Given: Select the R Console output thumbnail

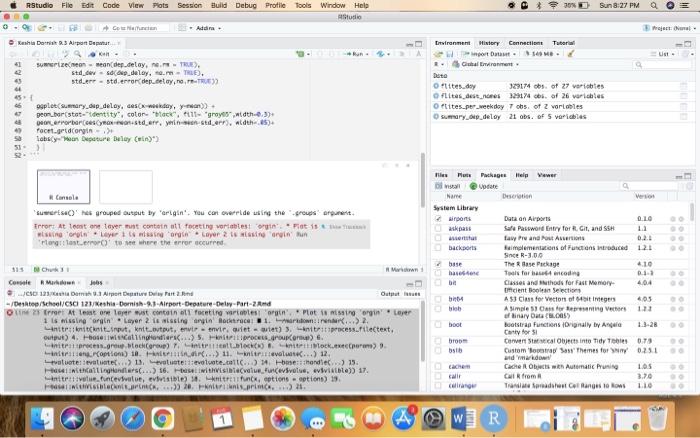Looking at the screenshot, I should 63,187.
